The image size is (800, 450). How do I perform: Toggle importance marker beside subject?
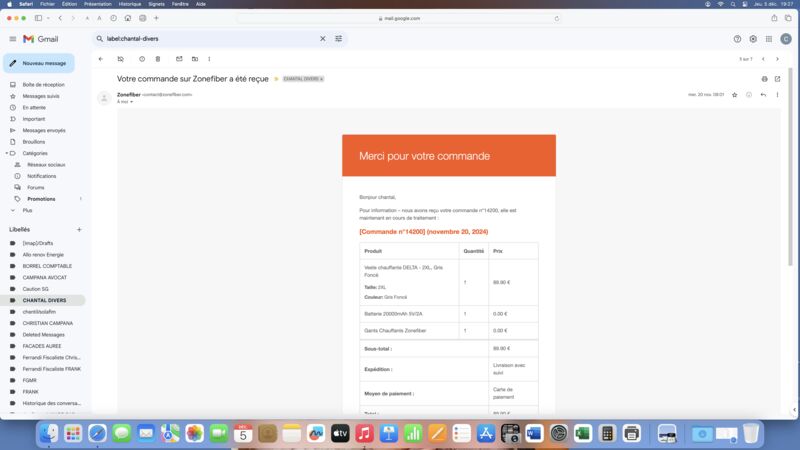pyautogui.click(x=276, y=79)
